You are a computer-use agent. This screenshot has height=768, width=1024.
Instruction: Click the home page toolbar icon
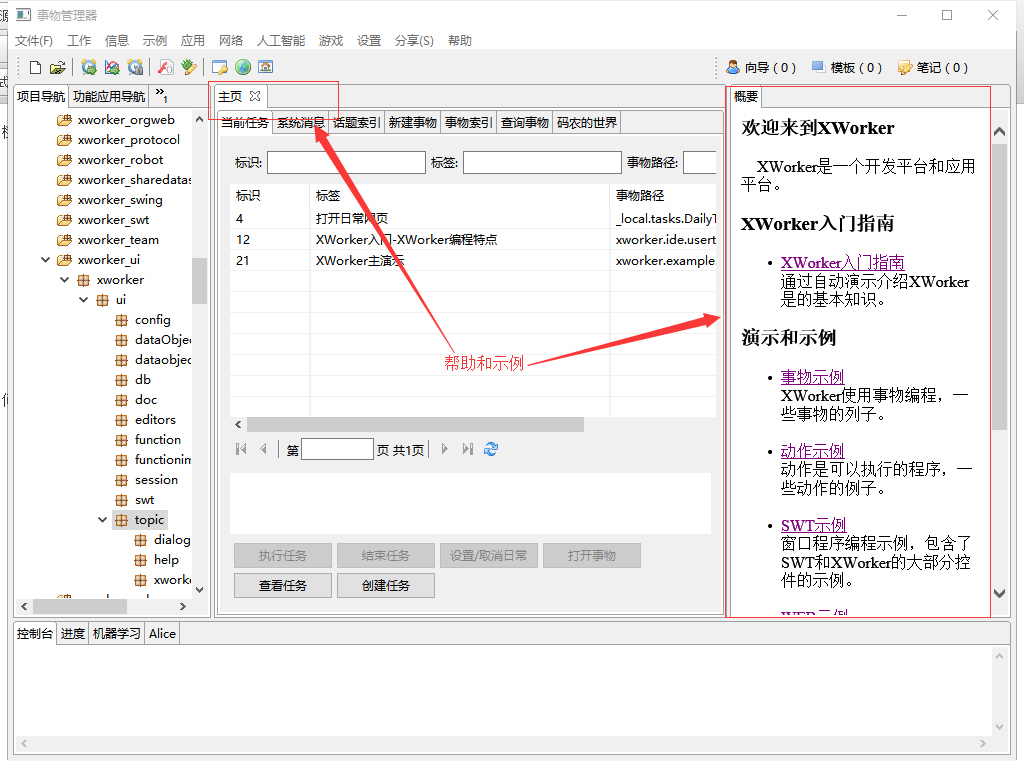pos(265,67)
